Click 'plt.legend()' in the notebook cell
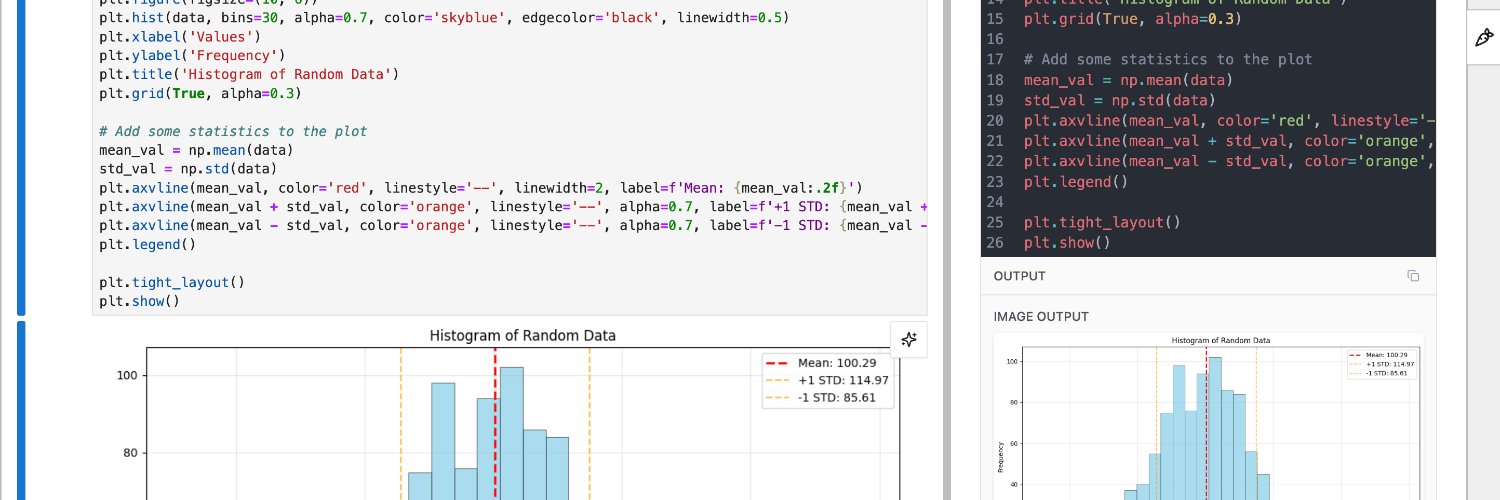The image size is (1500, 500). tap(147, 244)
